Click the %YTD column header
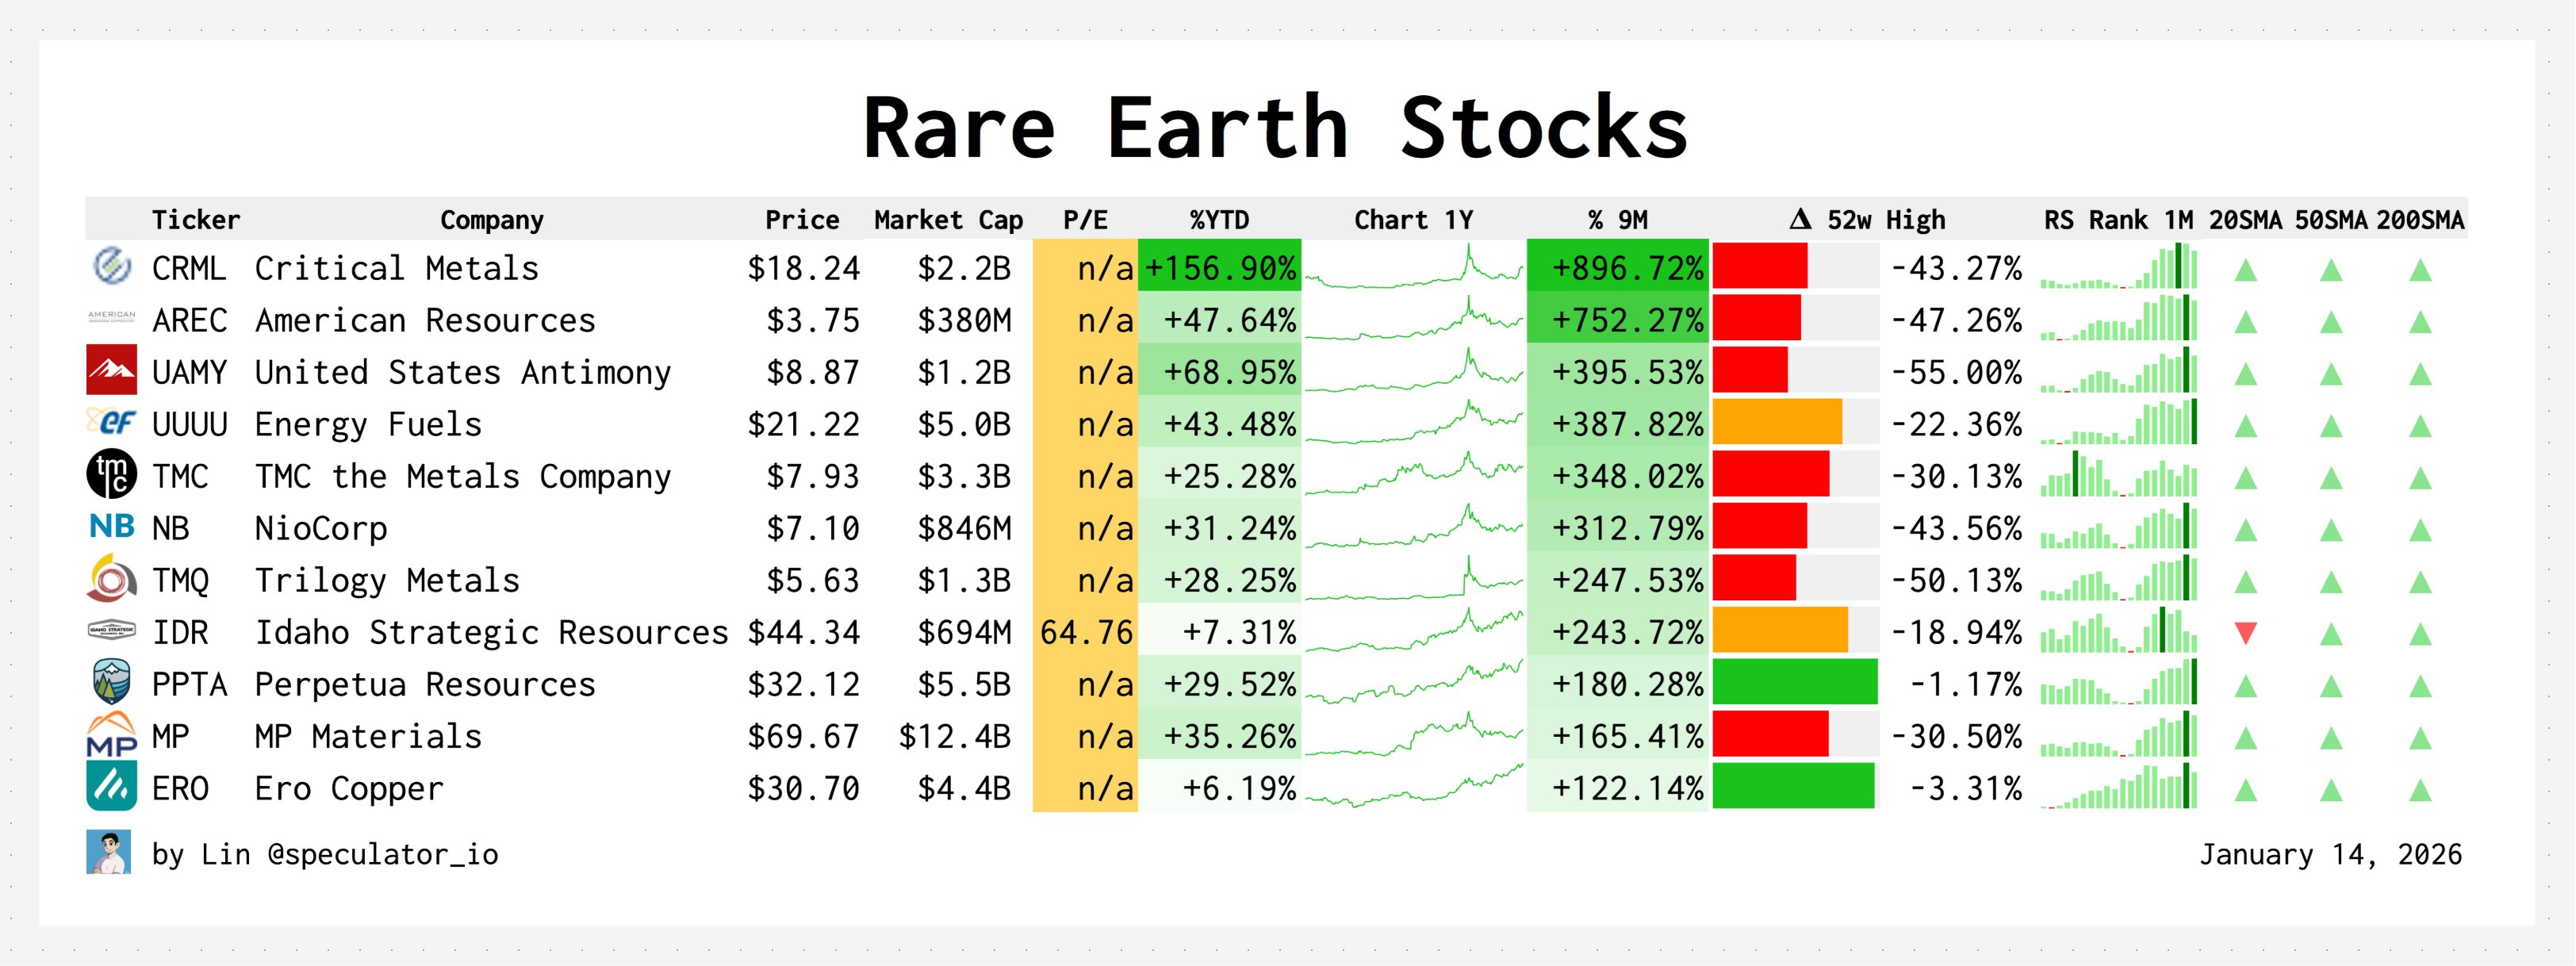The width and height of the screenshot is (2576, 966). [x=1218, y=220]
